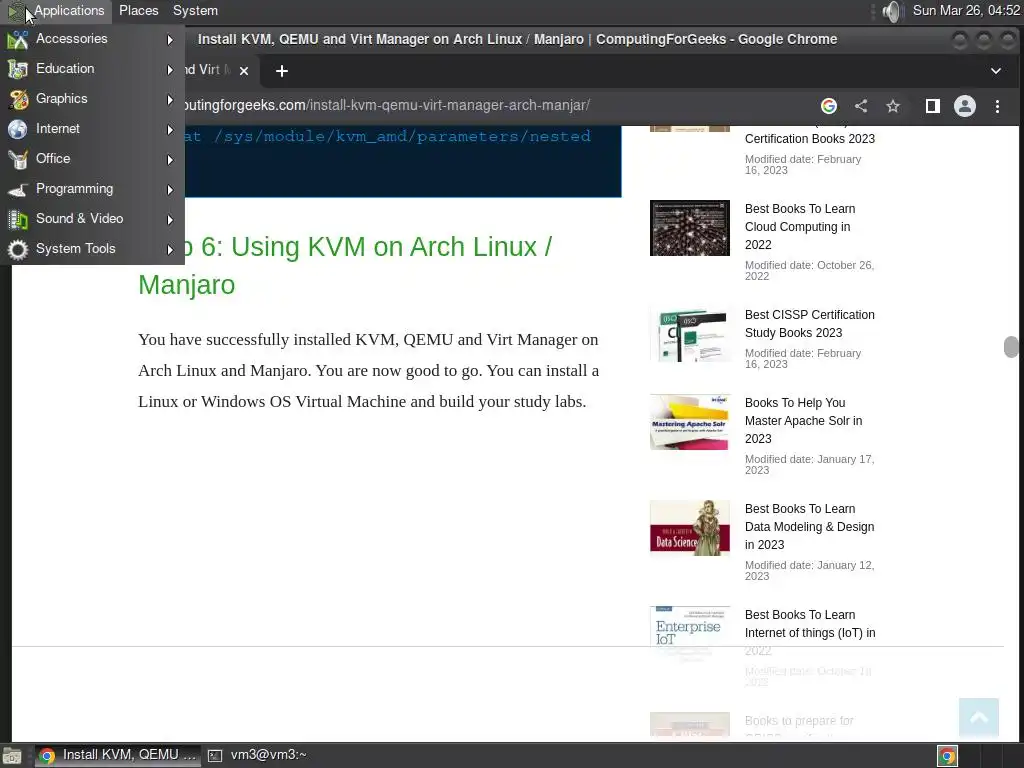Expand the arrow beside Programming
The height and width of the screenshot is (768, 1024).
click(170, 190)
